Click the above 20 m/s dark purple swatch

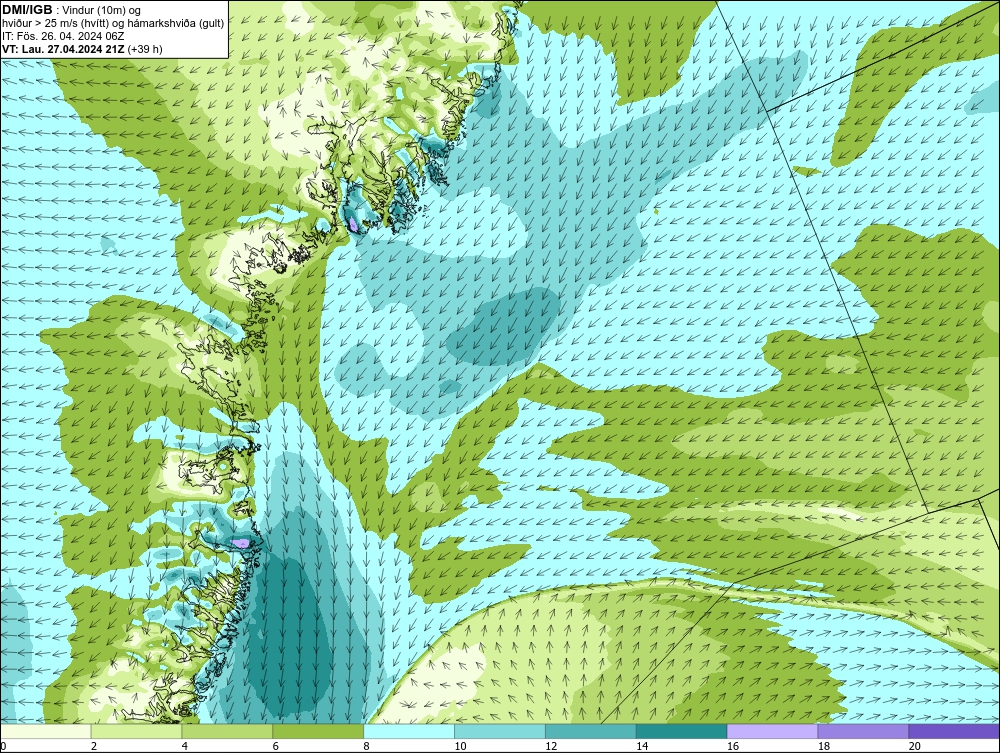[954, 731]
